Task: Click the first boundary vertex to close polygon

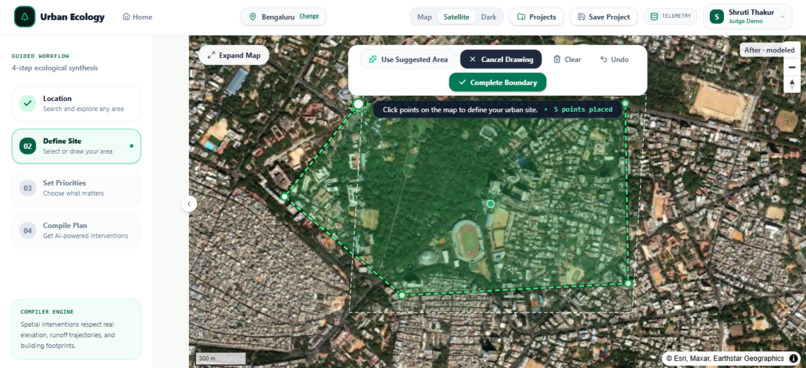Action: tap(358, 104)
